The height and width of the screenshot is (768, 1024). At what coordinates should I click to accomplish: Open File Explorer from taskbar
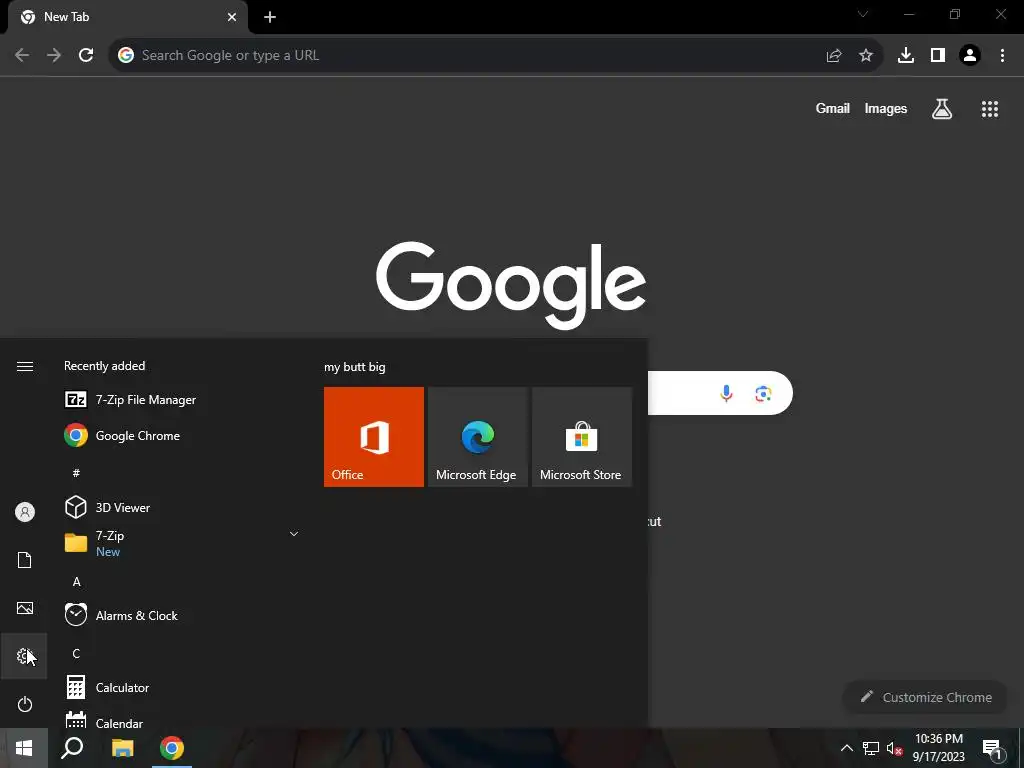[122, 748]
